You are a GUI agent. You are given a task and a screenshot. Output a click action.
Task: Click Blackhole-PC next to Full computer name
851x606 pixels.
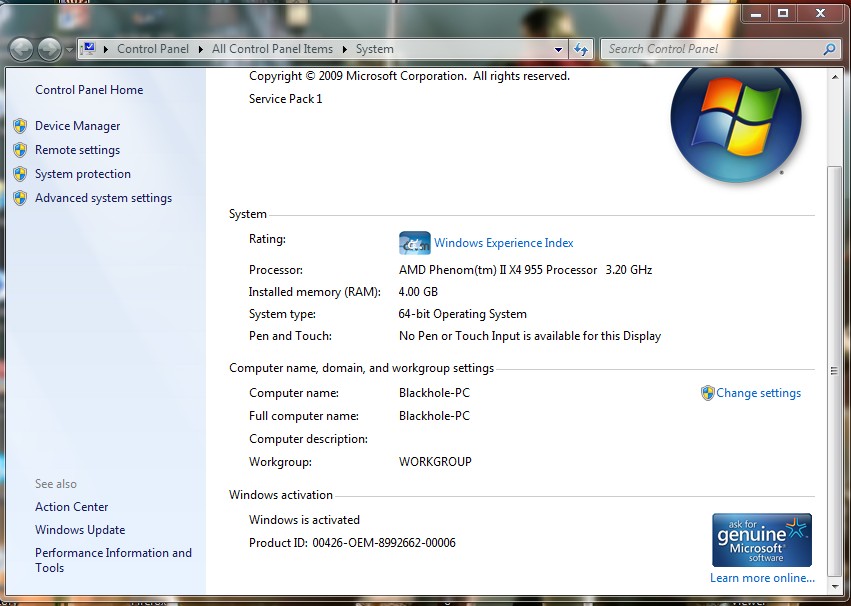click(x=434, y=416)
